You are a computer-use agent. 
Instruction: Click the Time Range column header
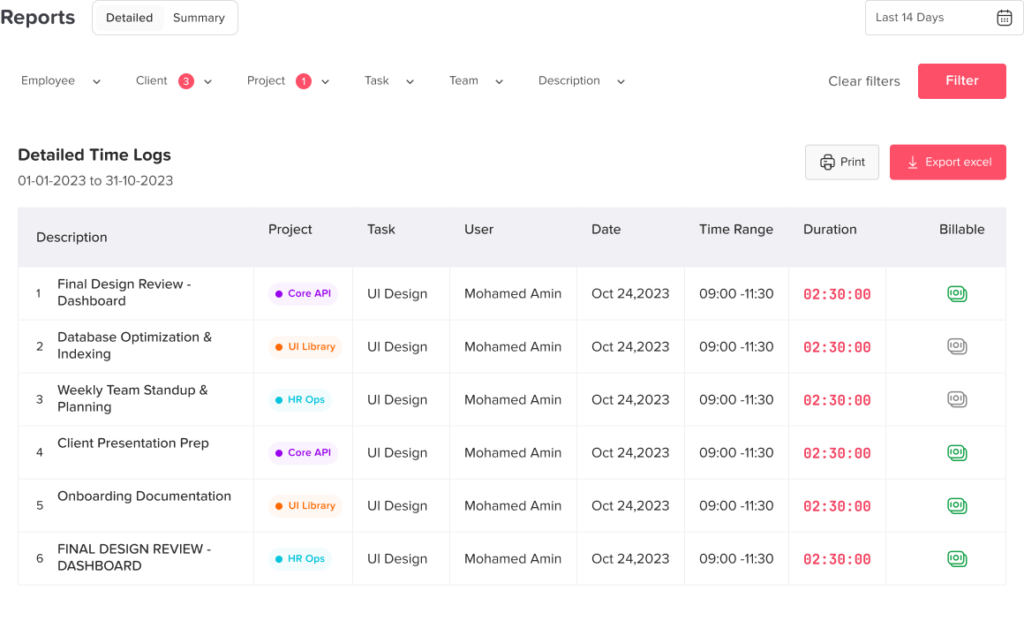(736, 229)
